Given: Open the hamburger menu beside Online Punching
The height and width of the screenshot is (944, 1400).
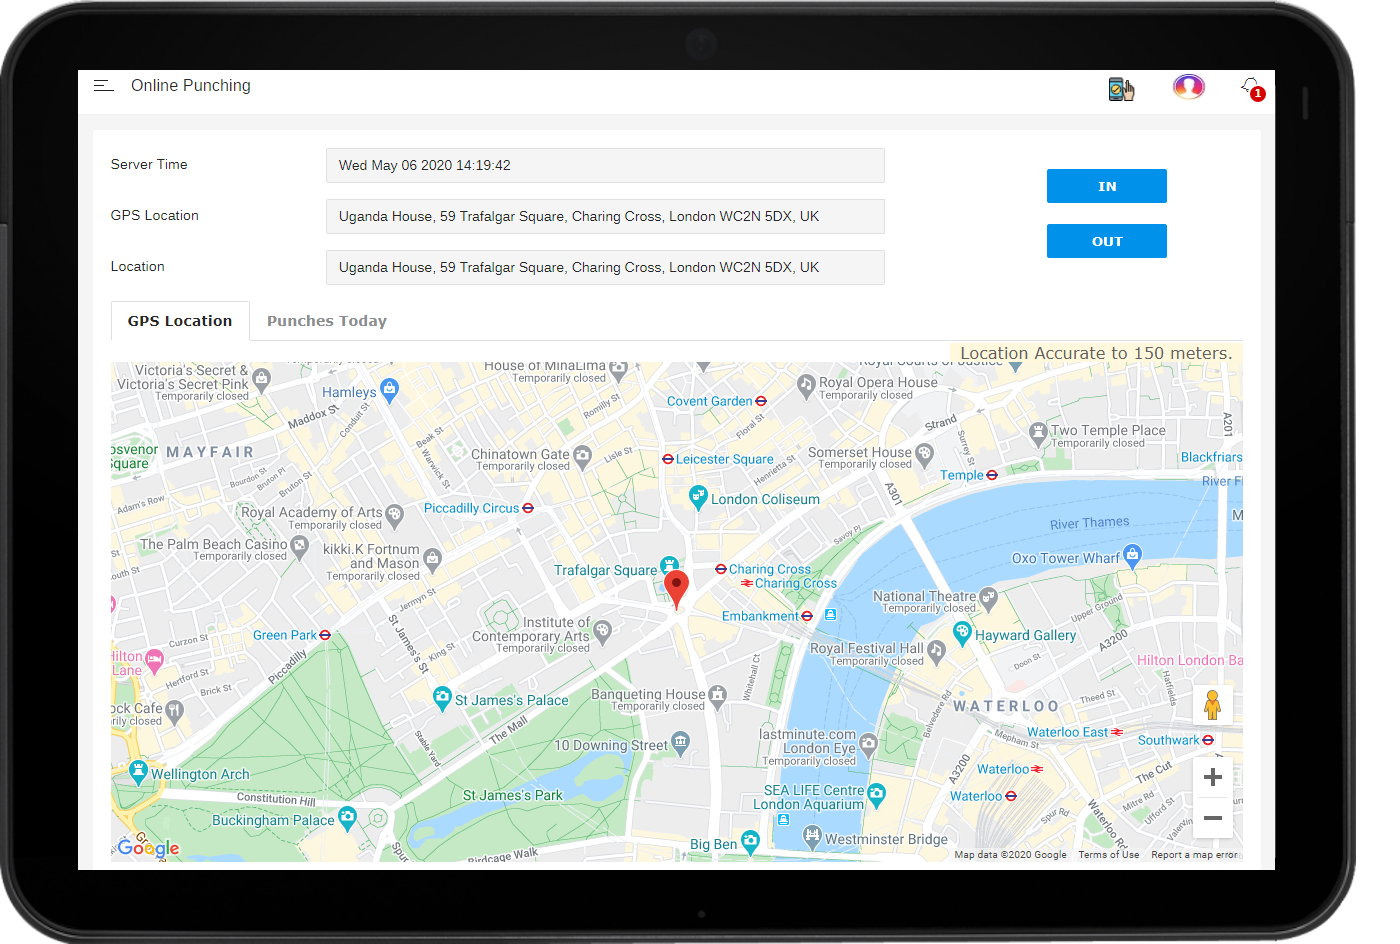Looking at the screenshot, I should [103, 86].
